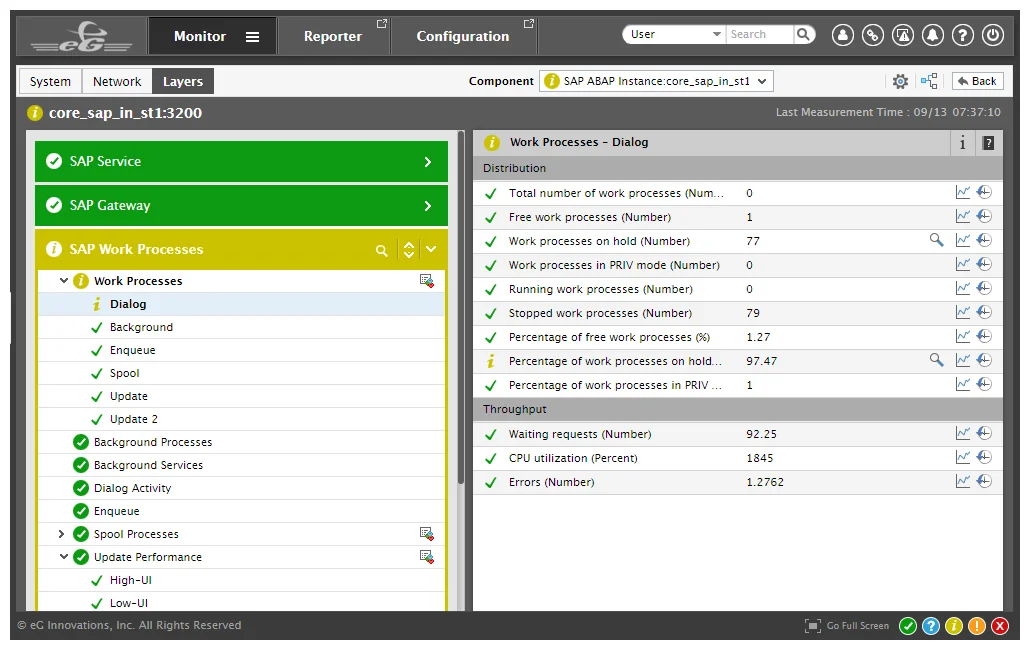Click the info 'i' icon in Work Processes - Dialog header

pos(962,142)
